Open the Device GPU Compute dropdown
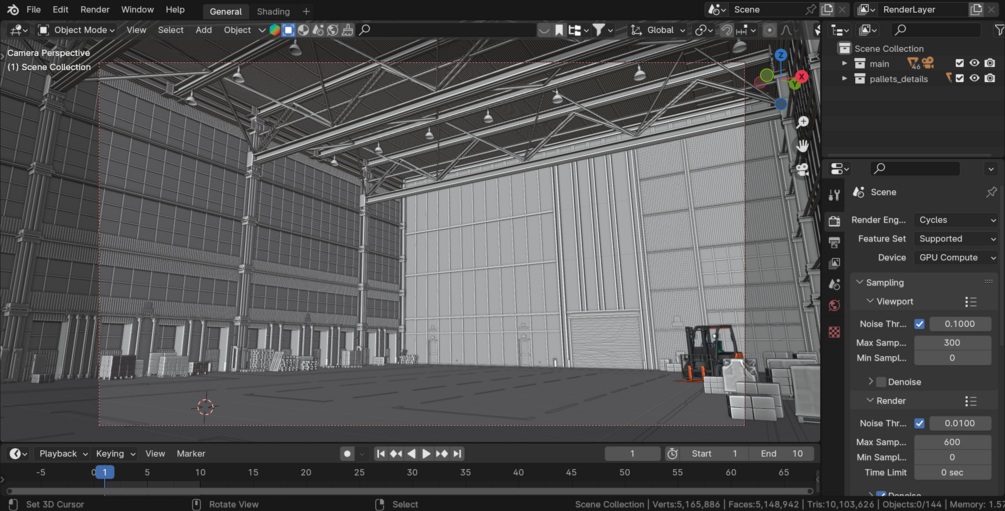 957,257
